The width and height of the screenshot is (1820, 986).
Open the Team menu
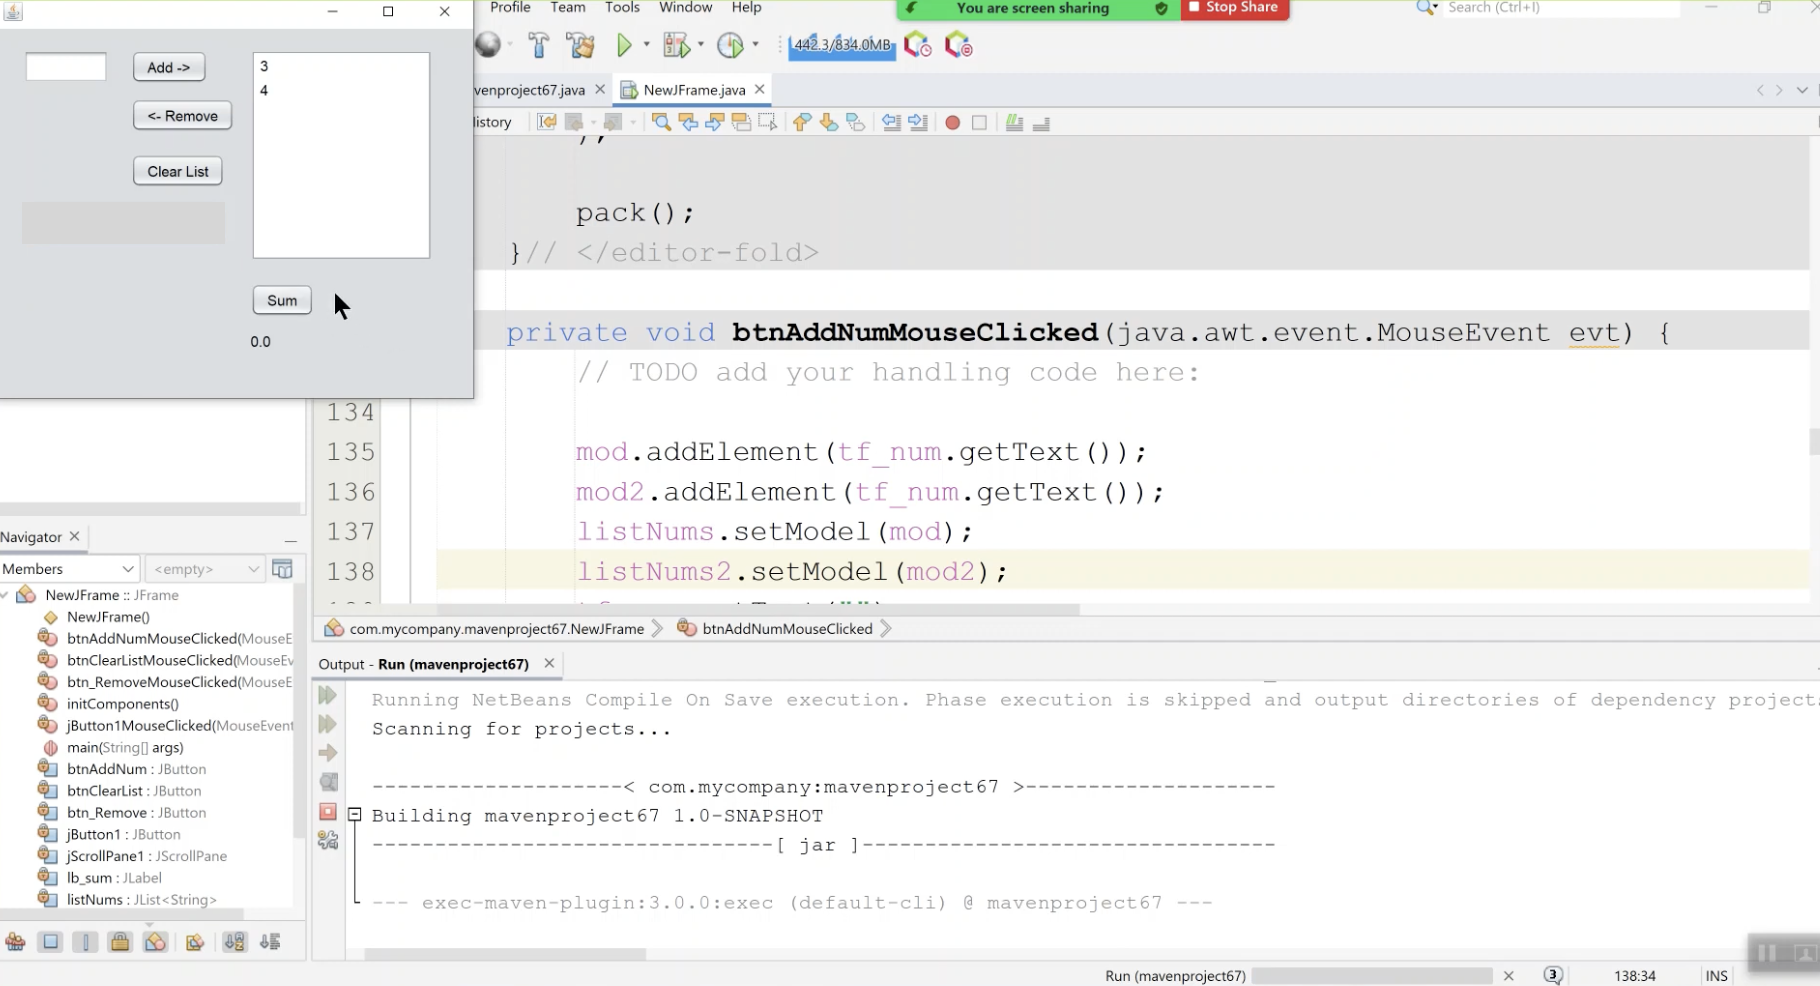[568, 8]
